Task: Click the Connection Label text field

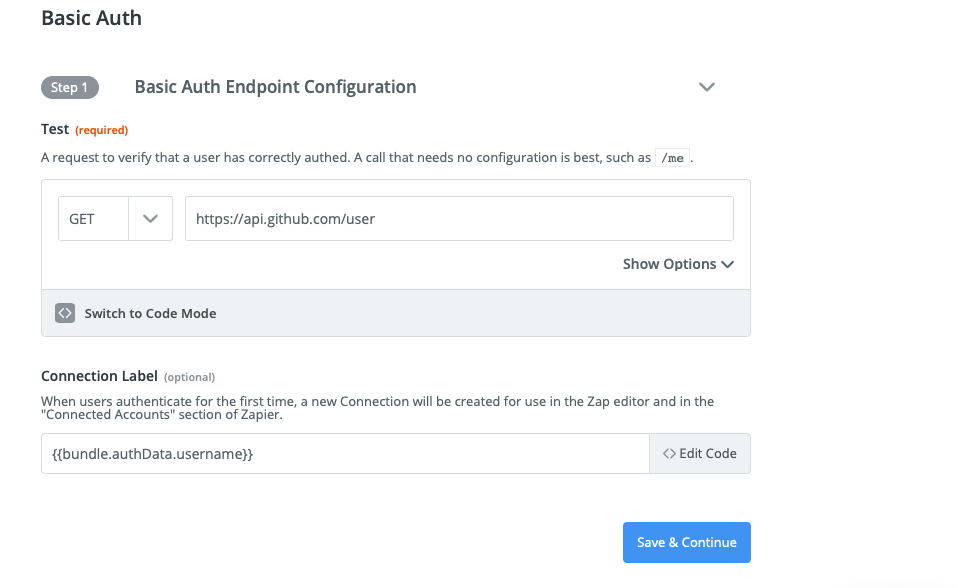Action: pos(344,453)
